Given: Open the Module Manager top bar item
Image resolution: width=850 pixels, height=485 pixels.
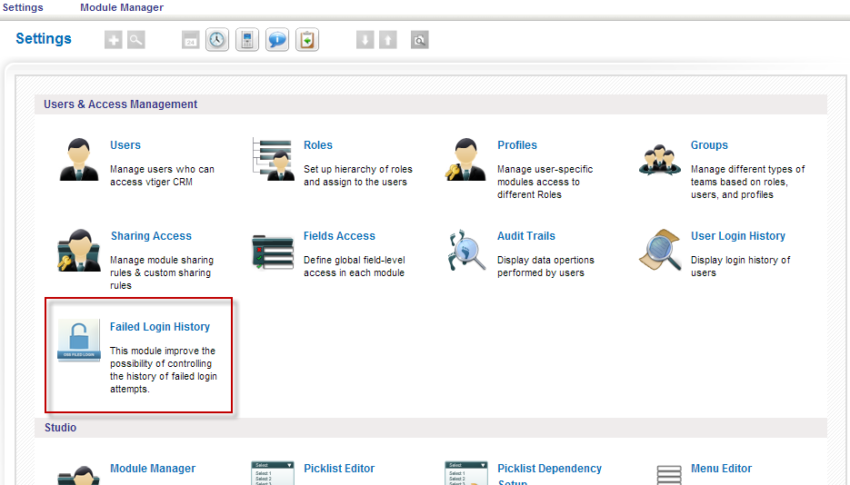Looking at the screenshot, I should 121,8.
